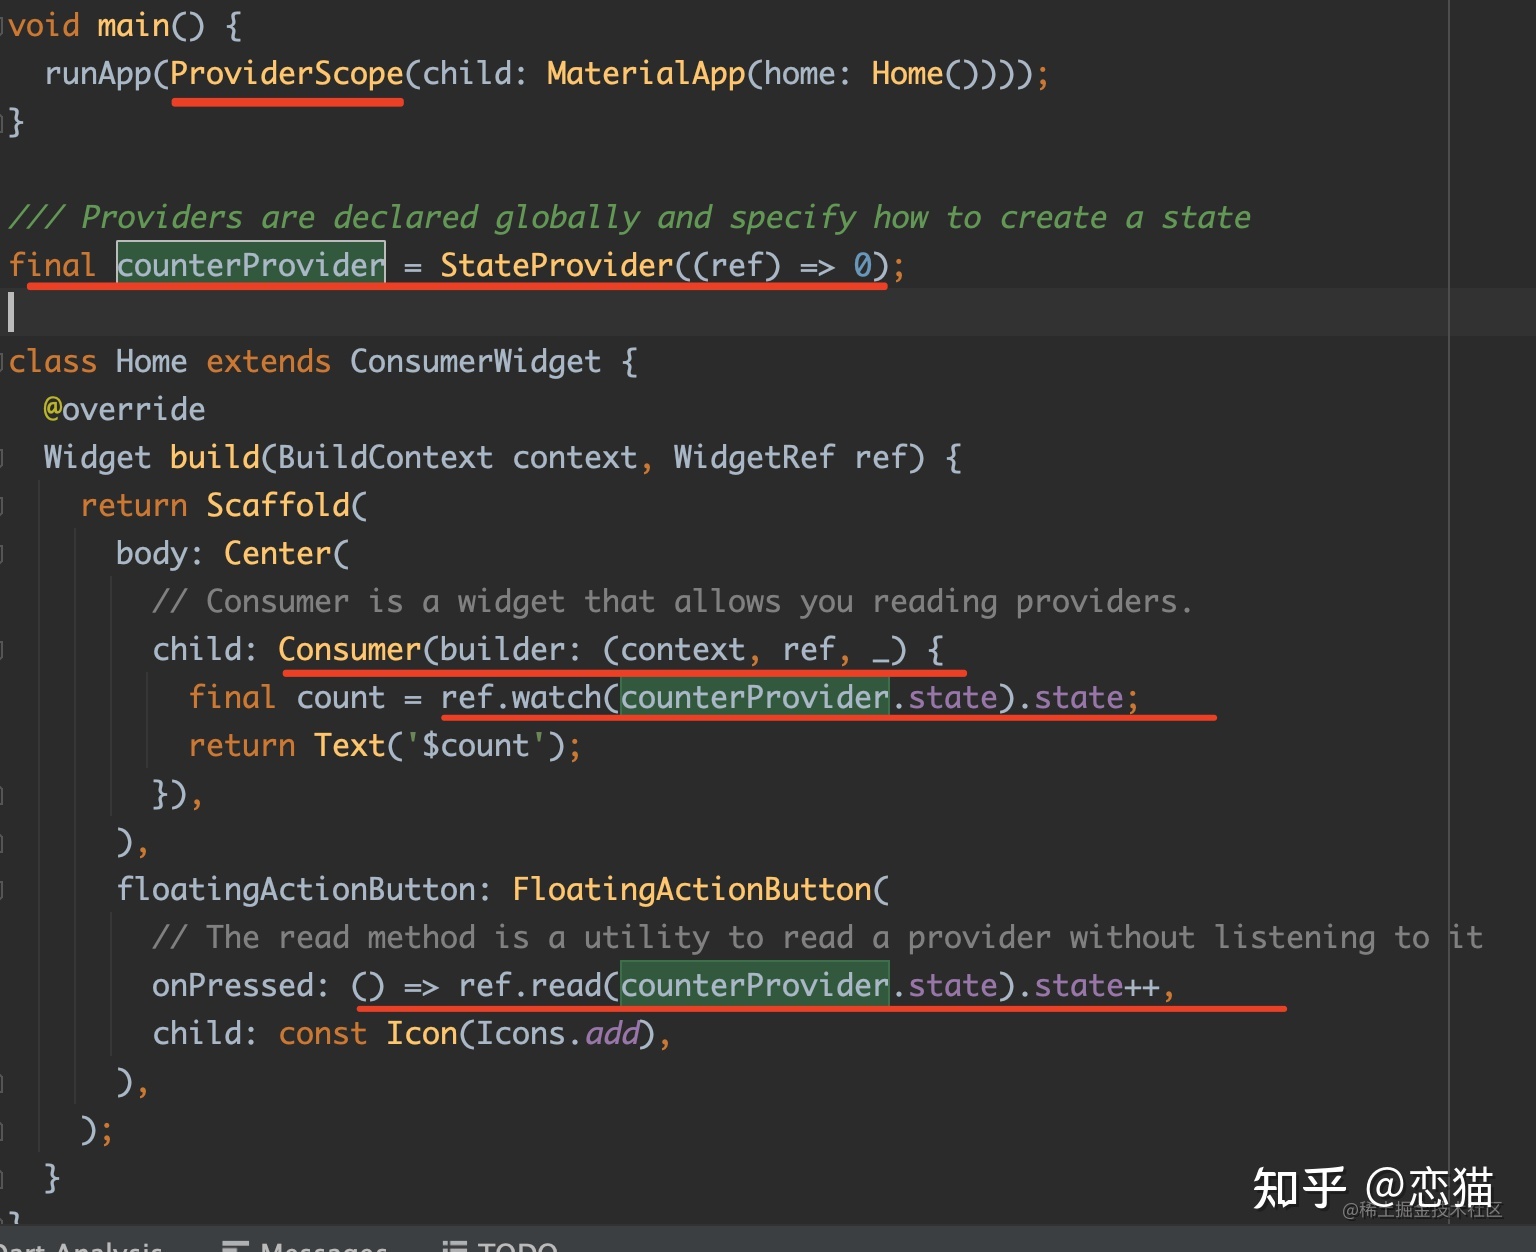Click the Messages tool window icon
The image size is (1536, 1252).
click(235, 1246)
